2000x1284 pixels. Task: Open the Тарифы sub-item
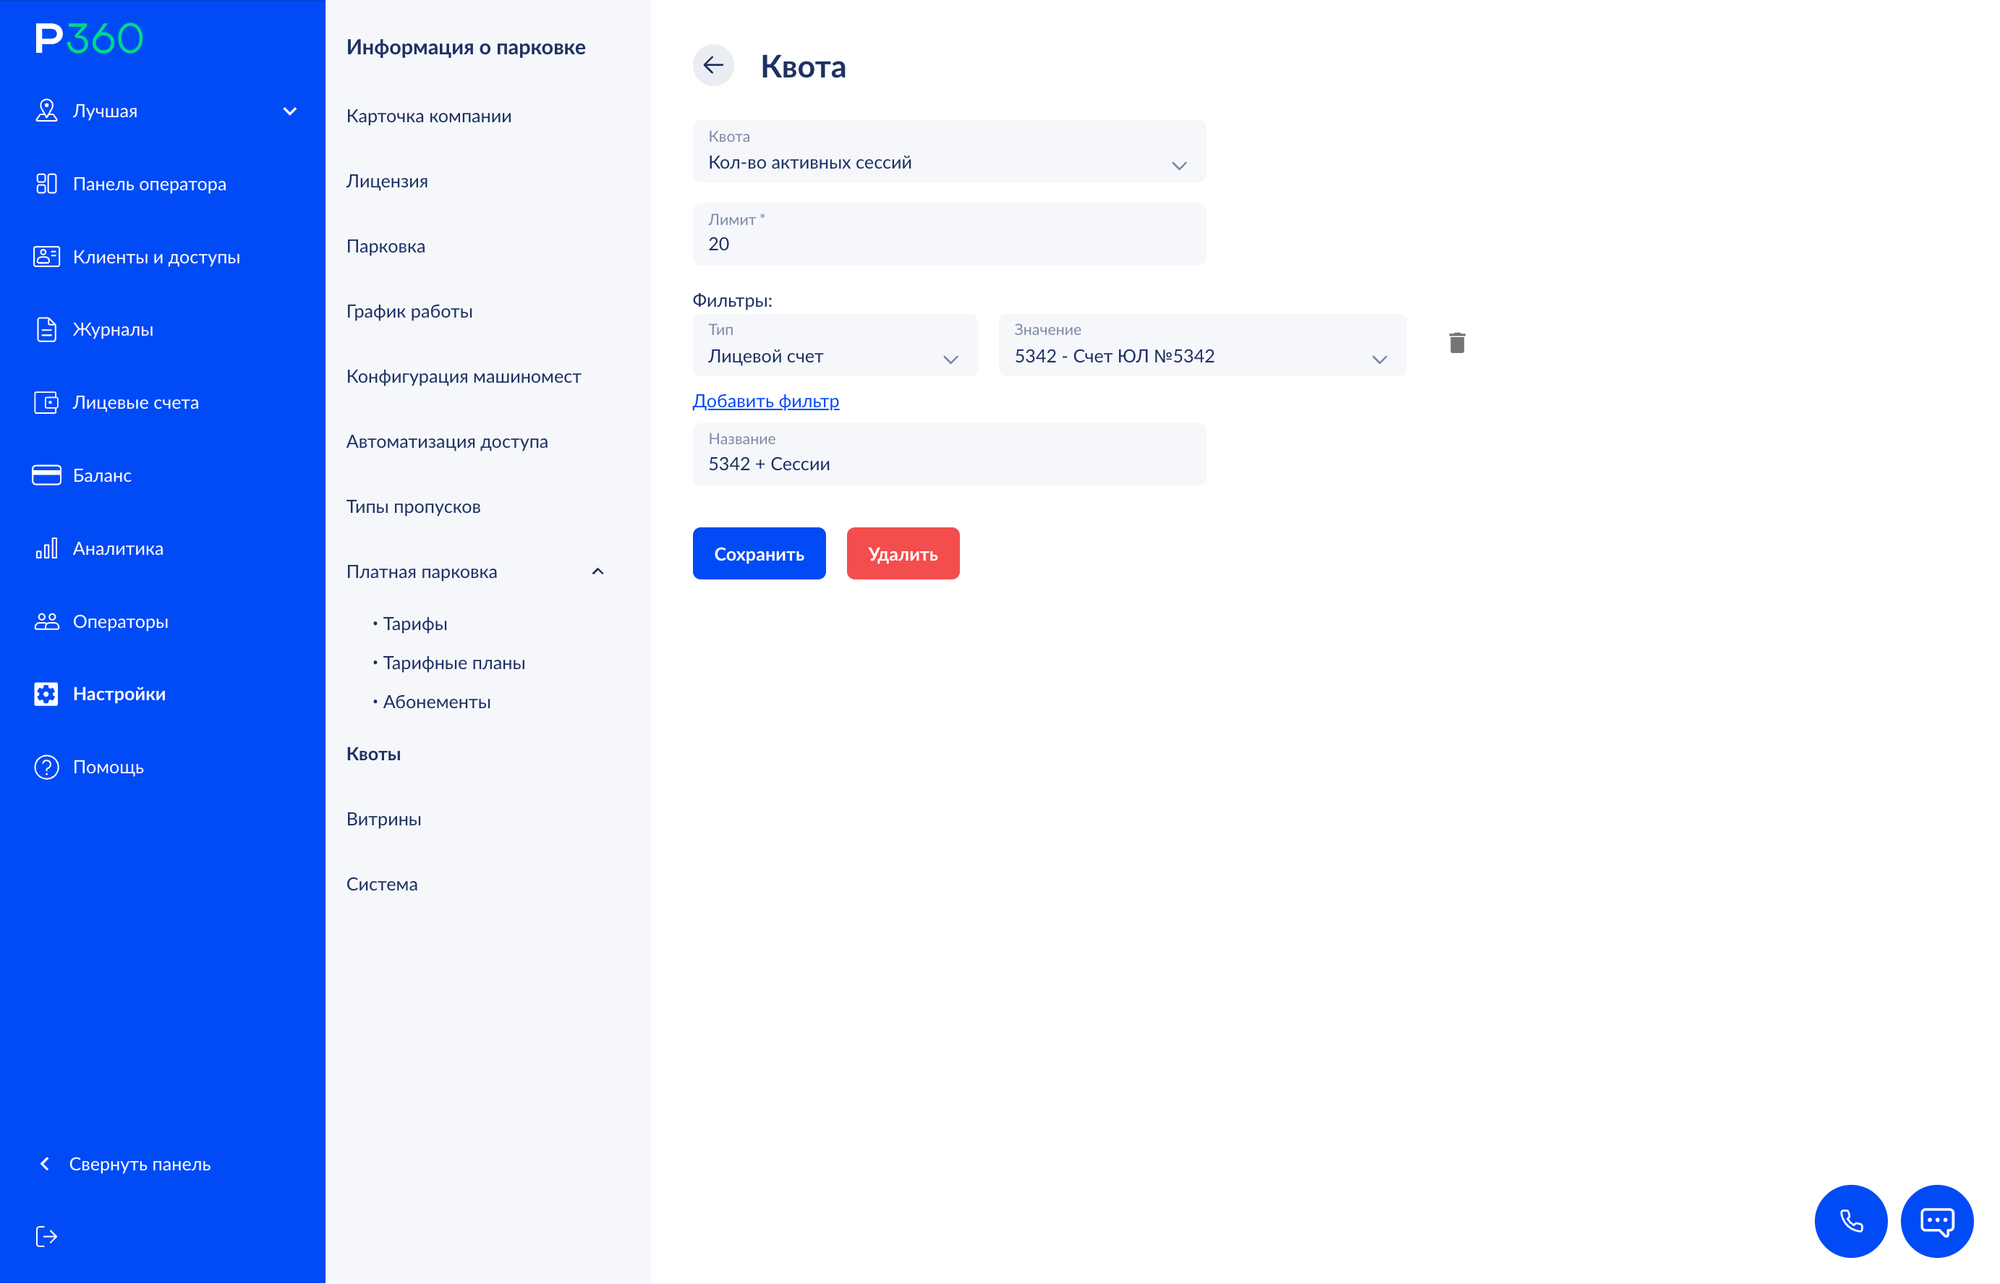pos(415,624)
